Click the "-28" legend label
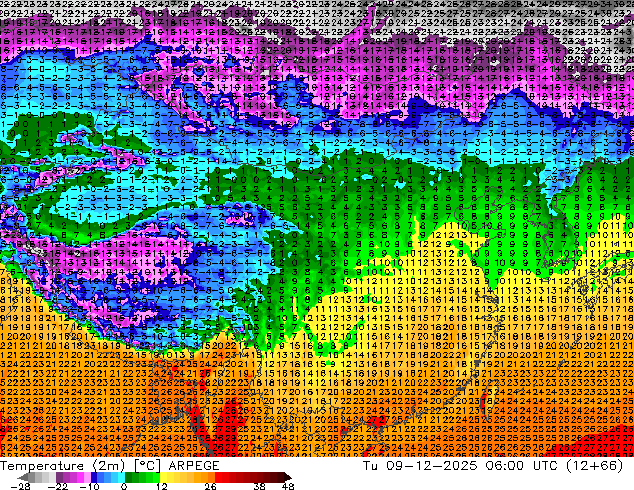This screenshot has width=634, height=490. 20,486
